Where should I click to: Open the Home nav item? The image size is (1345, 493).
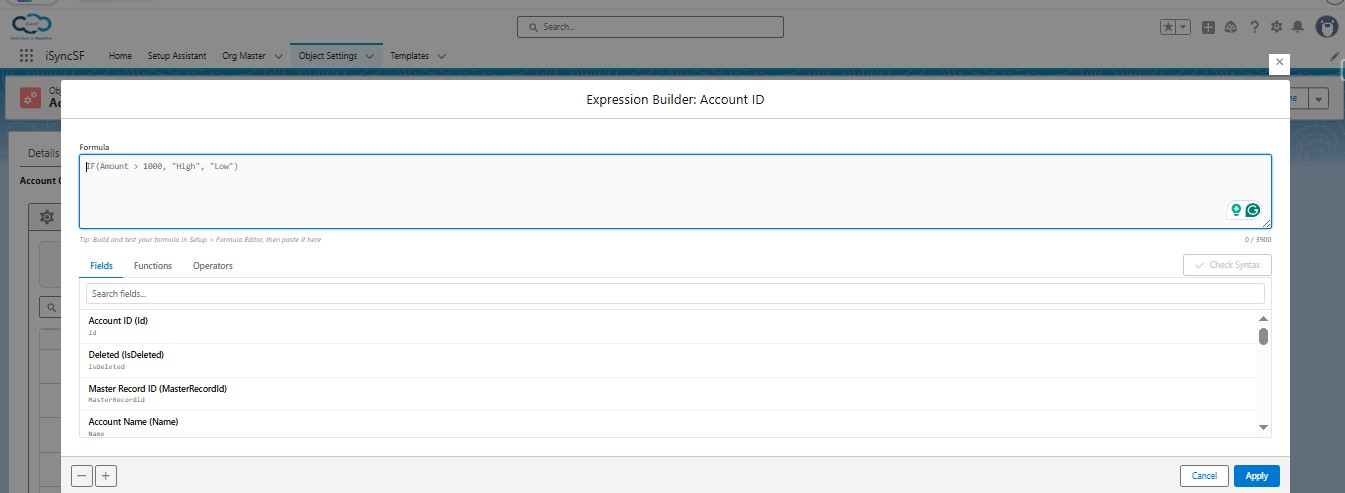[x=120, y=56]
